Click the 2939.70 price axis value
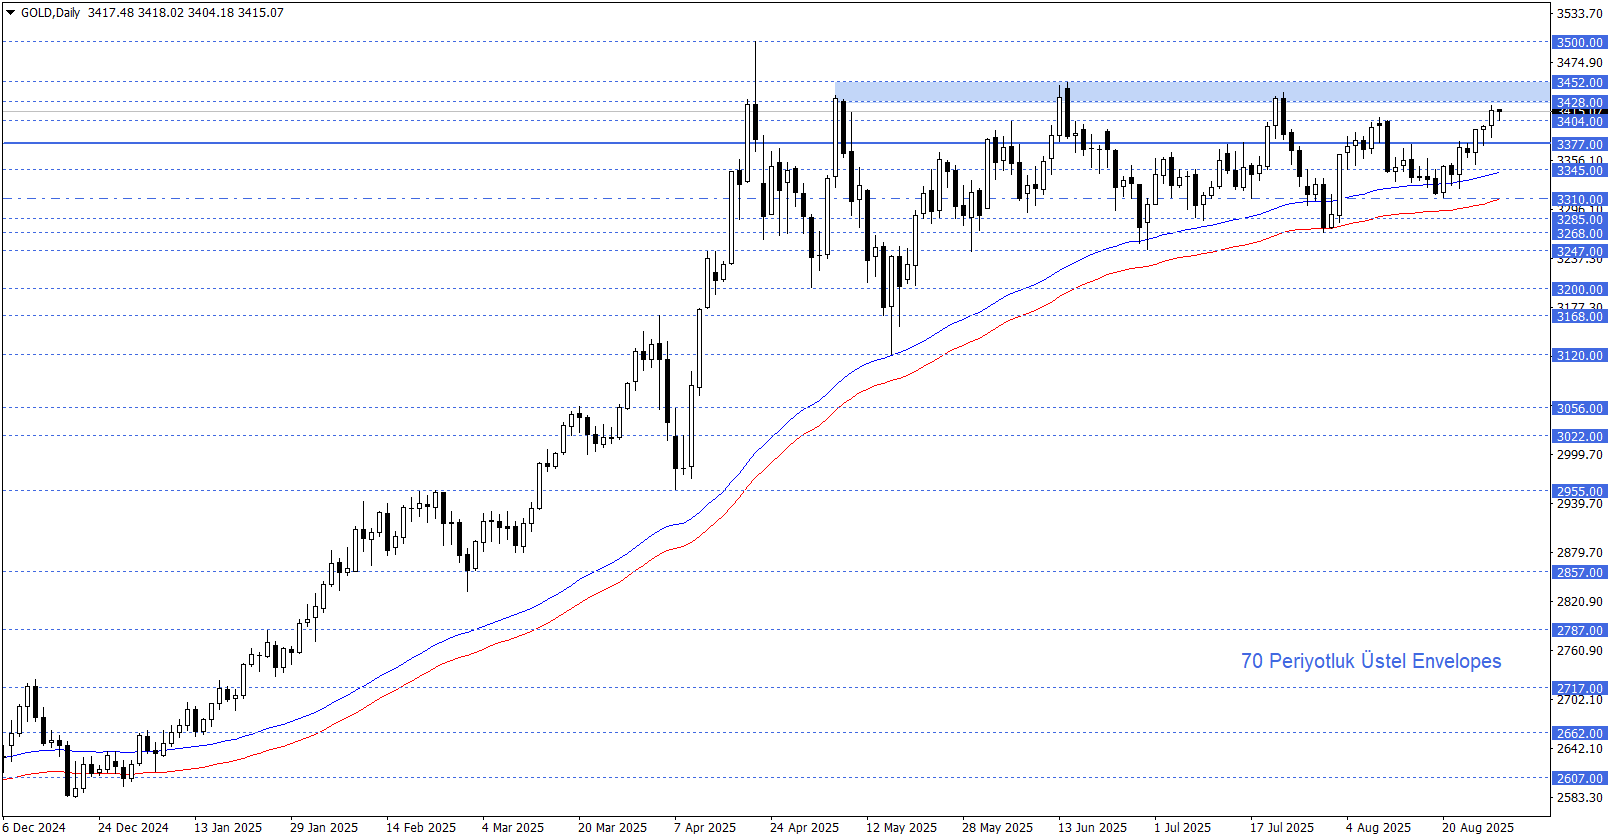The width and height of the screenshot is (1614, 840). tap(1580, 503)
